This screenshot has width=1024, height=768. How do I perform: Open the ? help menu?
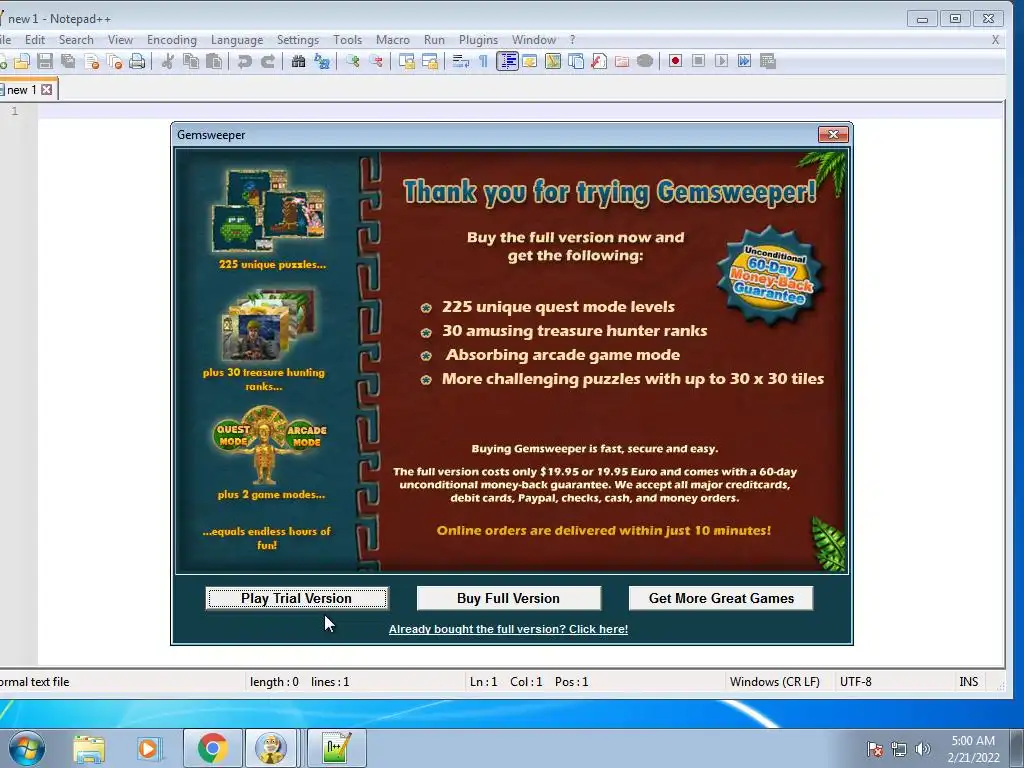pyautogui.click(x=572, y=40)
